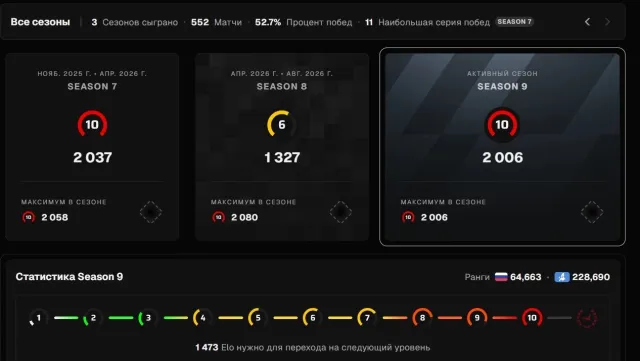640x361 pixels.
Task: Go to next seasons with right chevron
Action: 607,22
